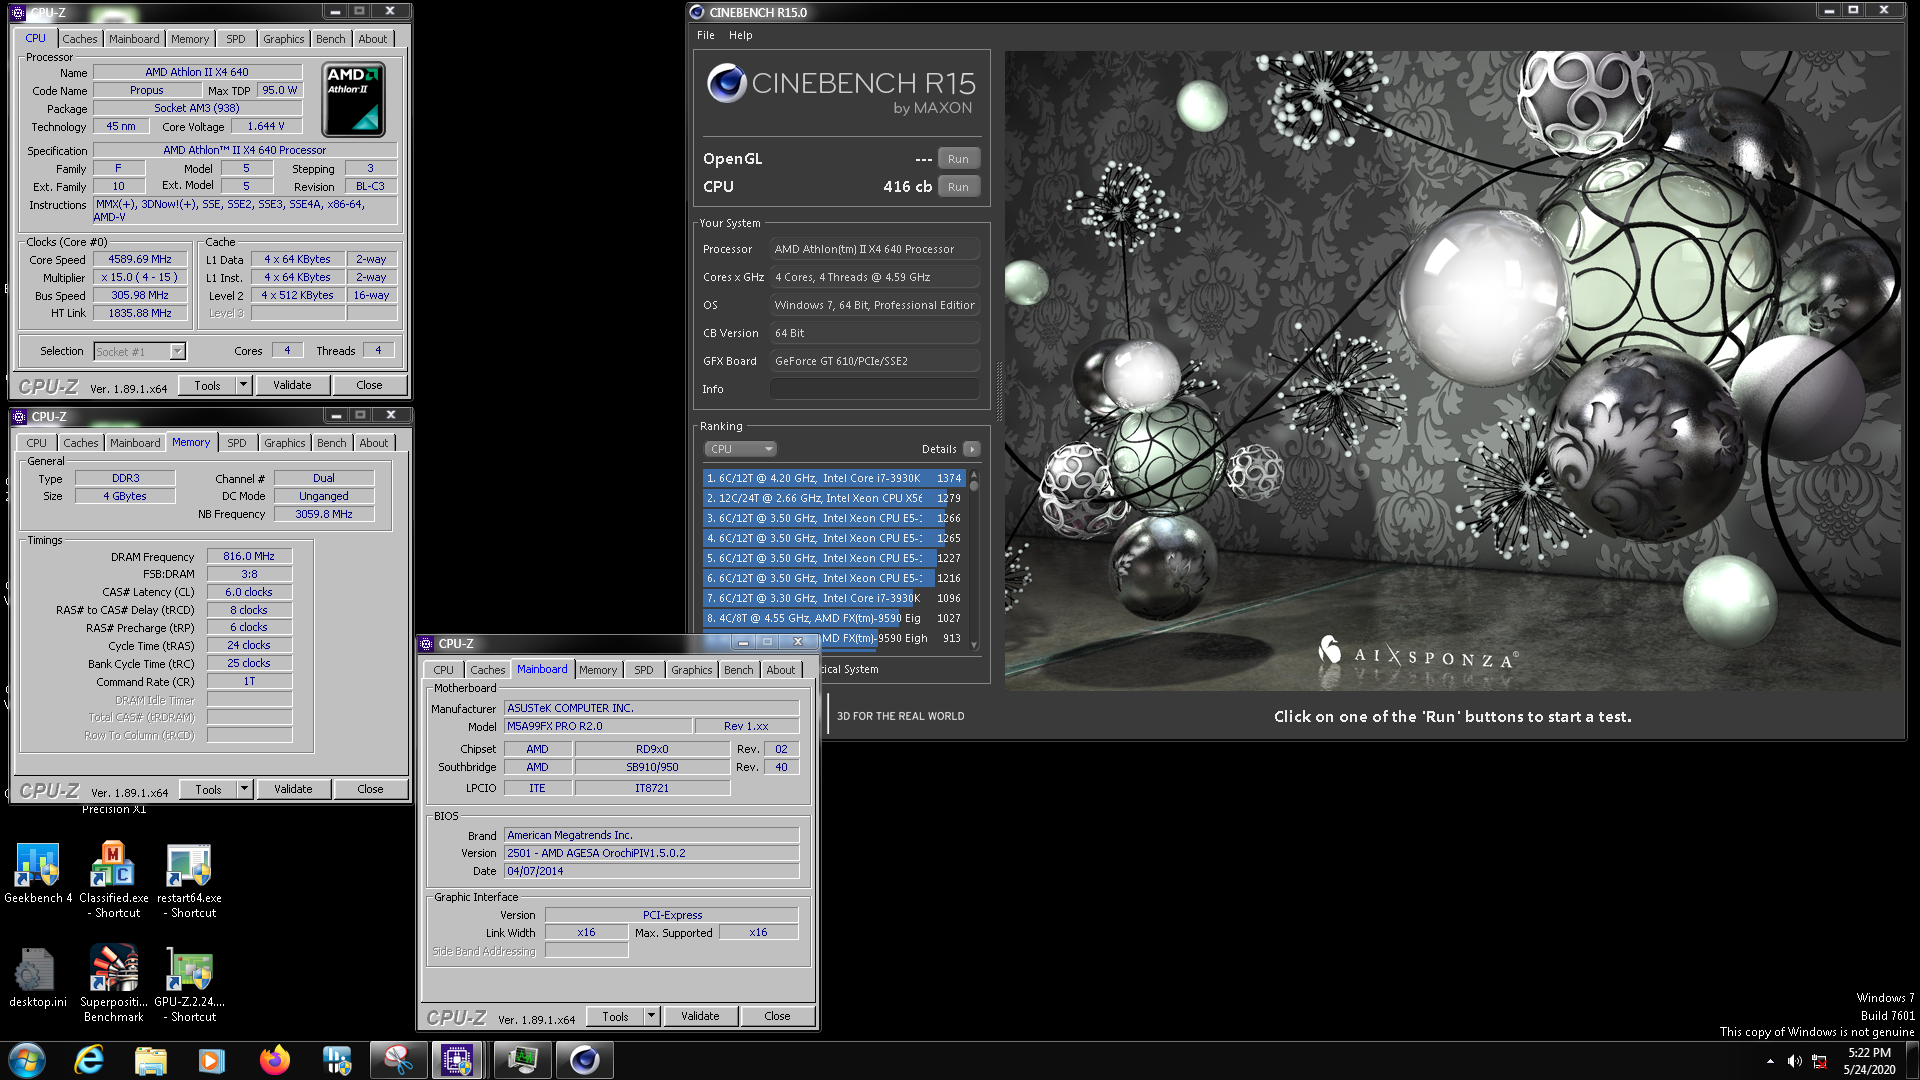The width and height of the screenshot is (1920, 1080).
Task: Click Core Speed value 4589.69 MHz
Action: click(140, 259)
